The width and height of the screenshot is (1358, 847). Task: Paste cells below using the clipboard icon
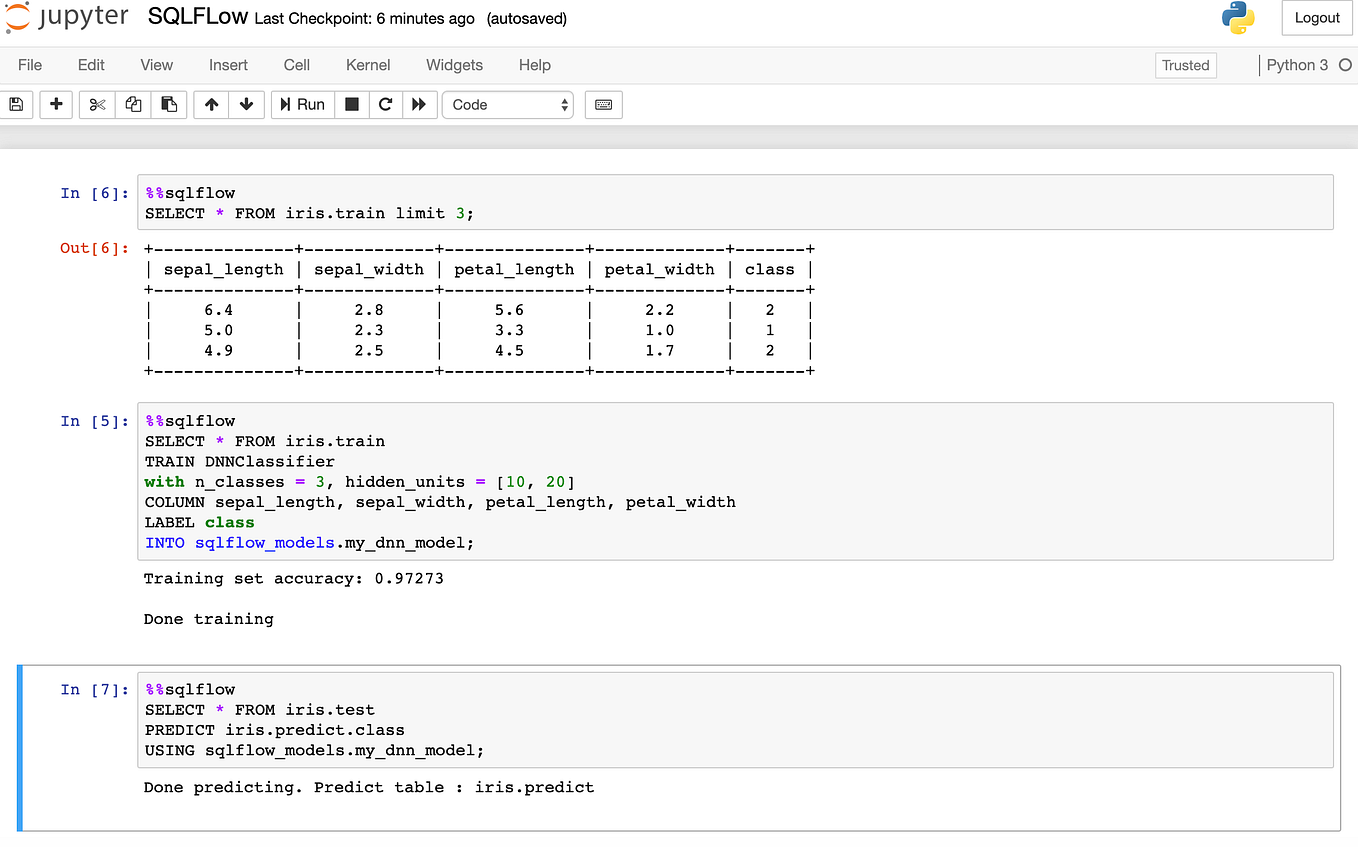coord(169,104)
